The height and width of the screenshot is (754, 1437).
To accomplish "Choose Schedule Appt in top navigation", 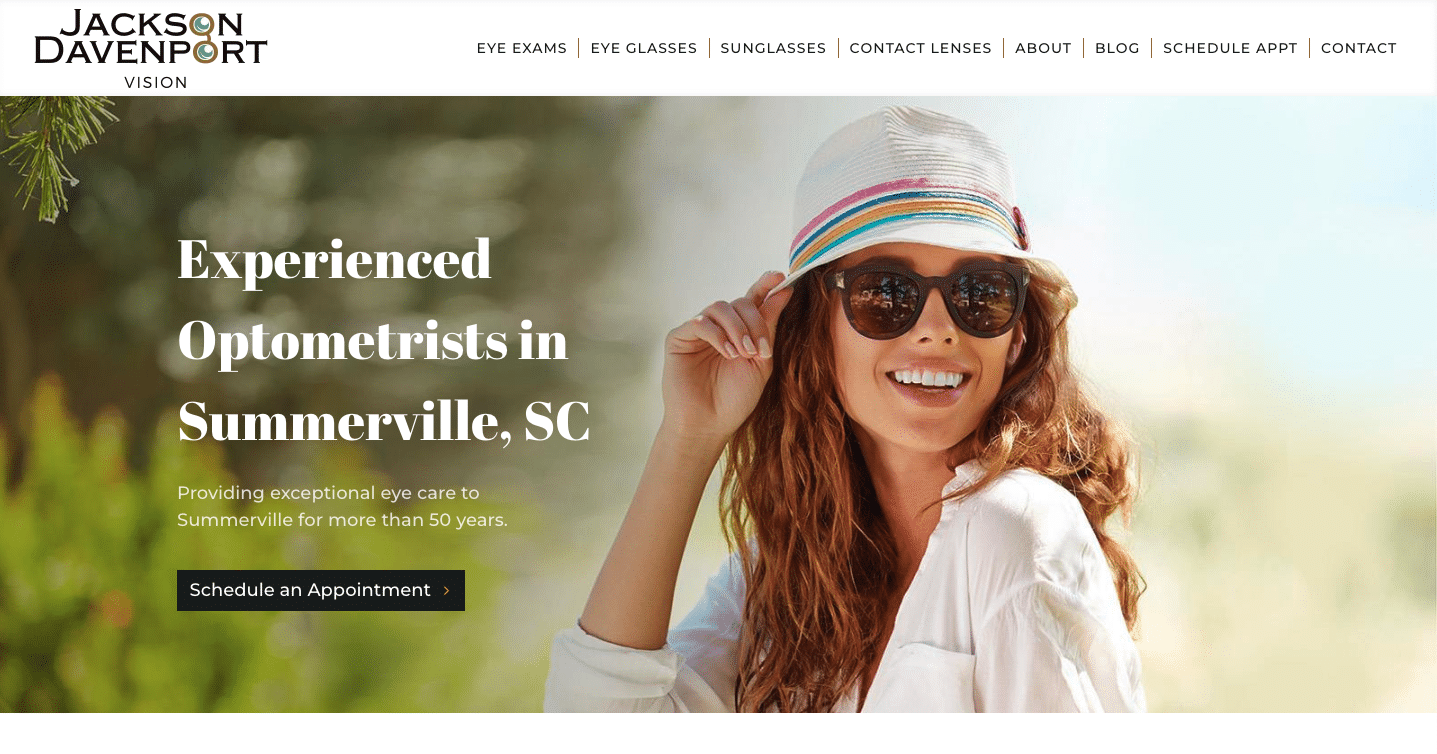I will point(1230,48).
